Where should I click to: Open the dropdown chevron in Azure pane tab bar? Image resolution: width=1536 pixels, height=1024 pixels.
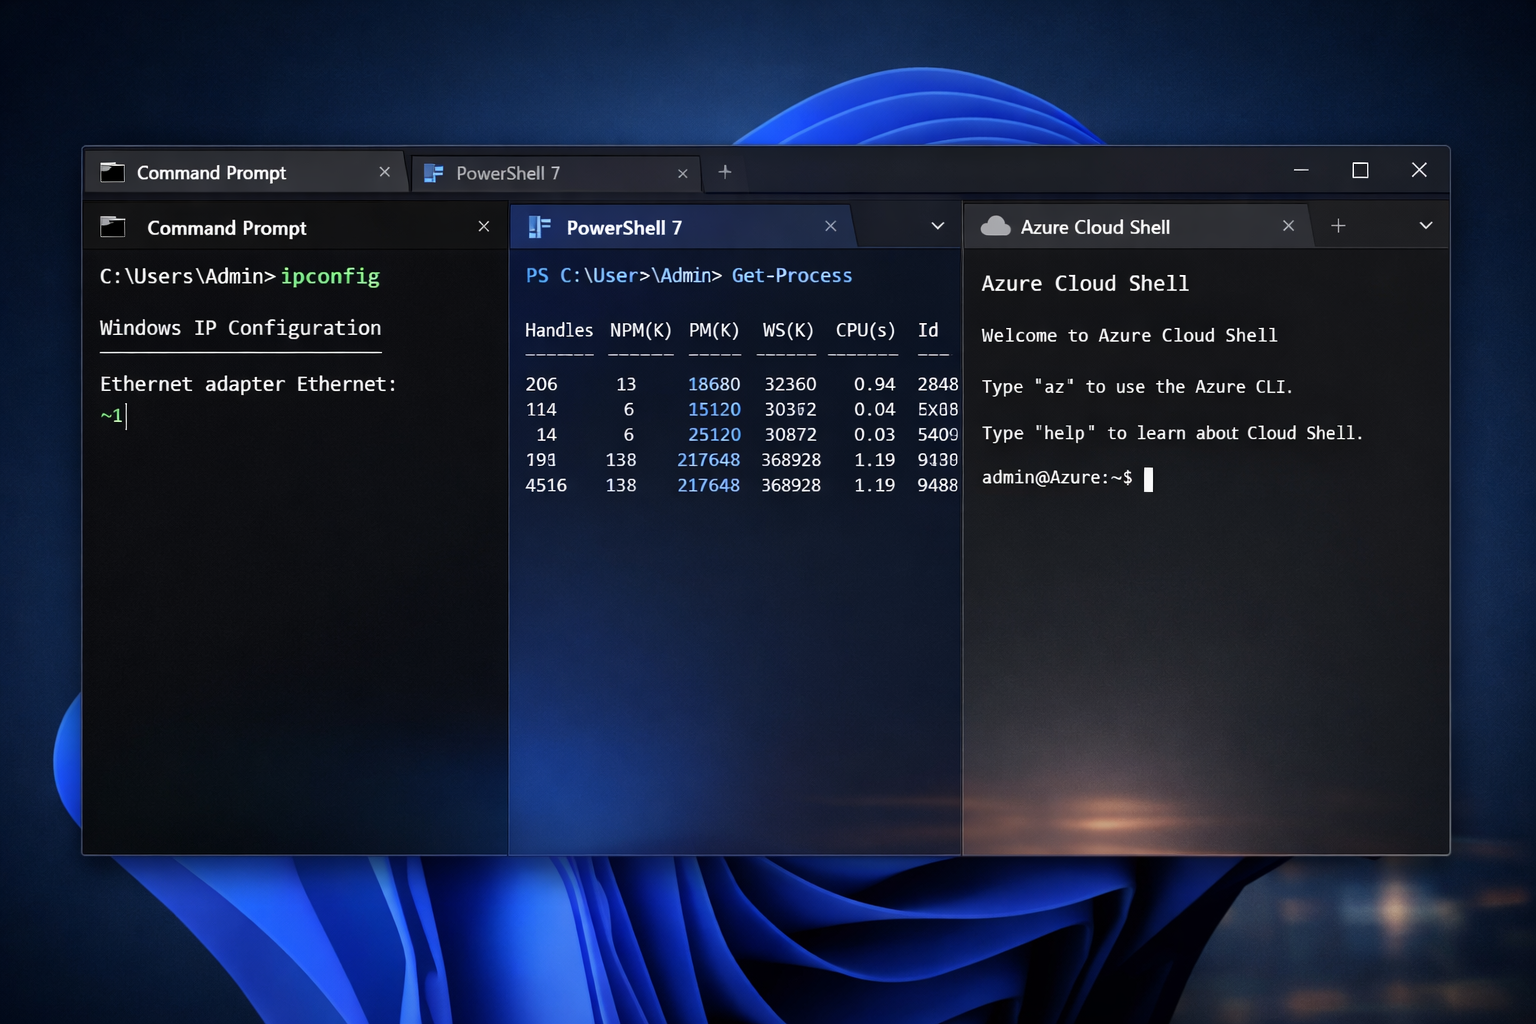1426,226
